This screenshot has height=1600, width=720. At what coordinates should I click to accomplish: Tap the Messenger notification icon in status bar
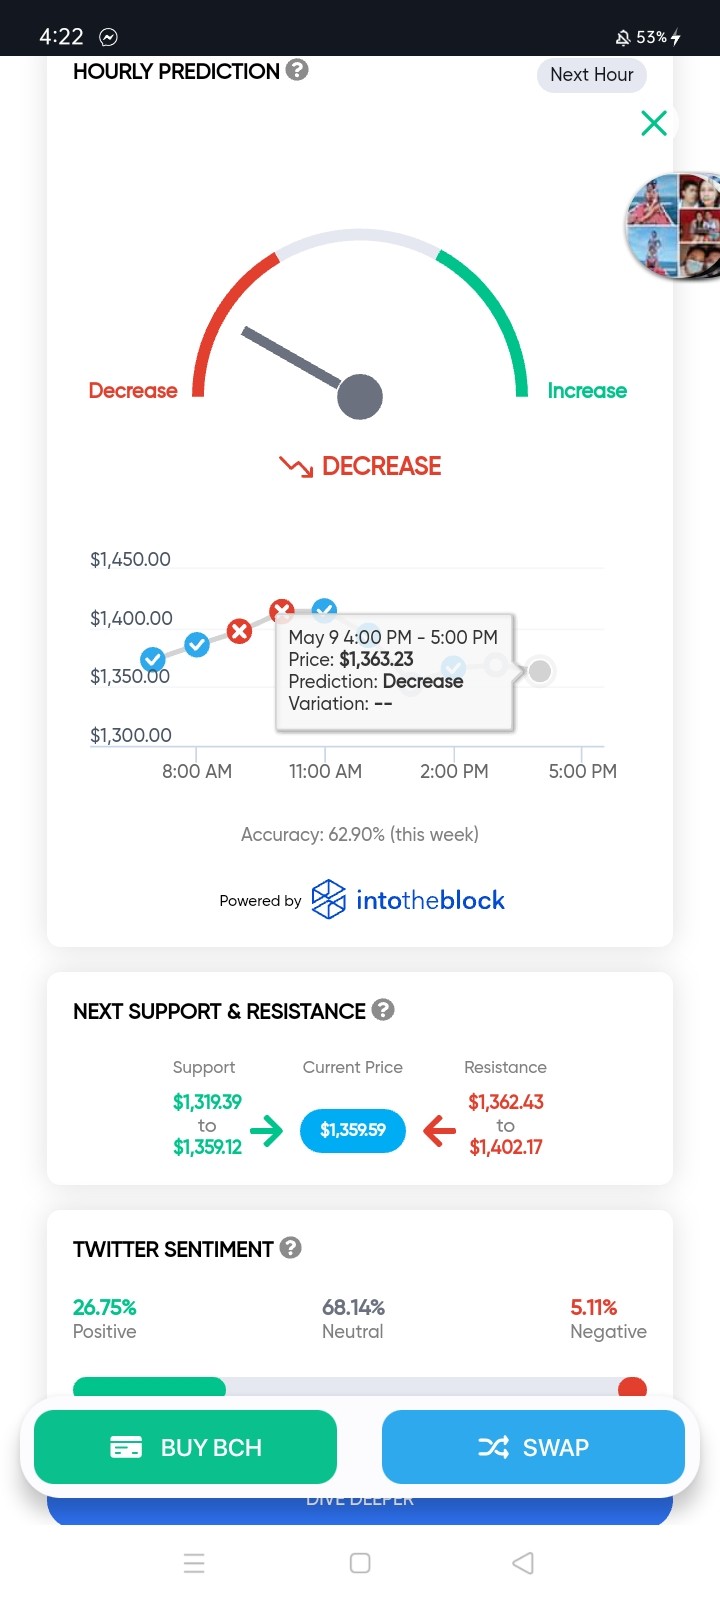[x=108, y=37]
